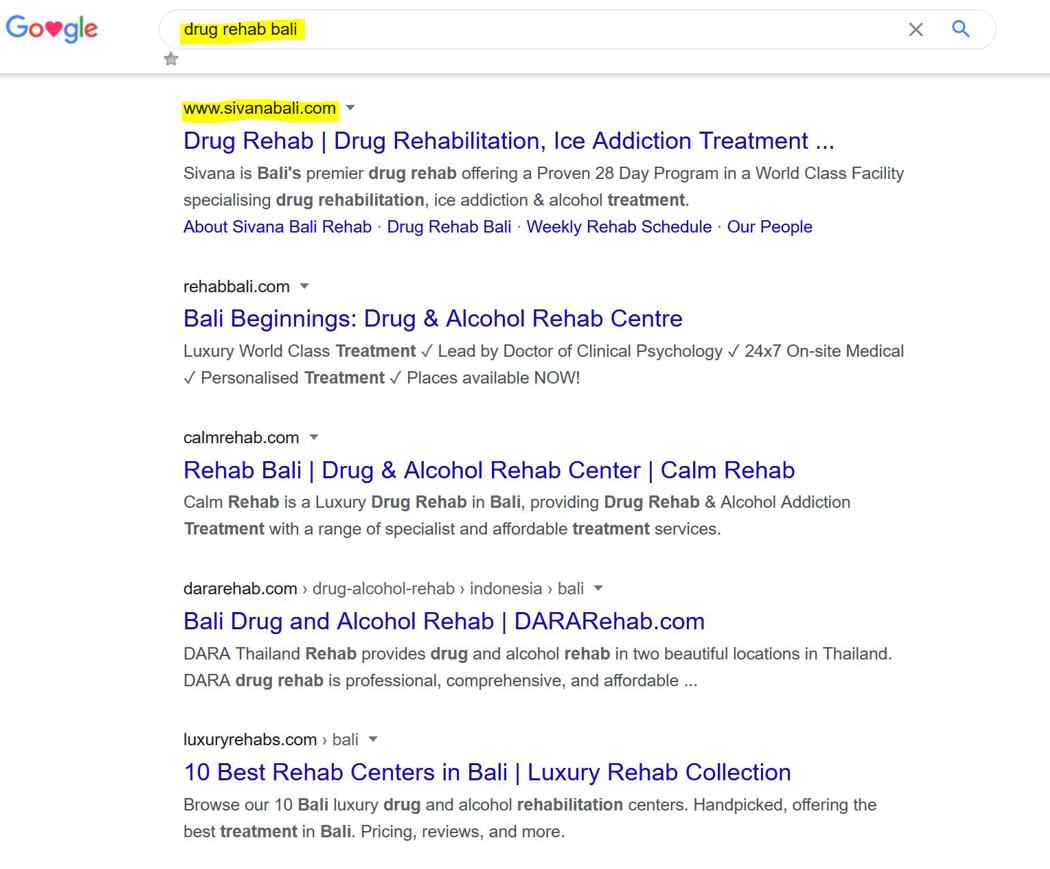1050x869 pixels.
Task: Open the DARARehab.com result link
Action: click(443, 621)
